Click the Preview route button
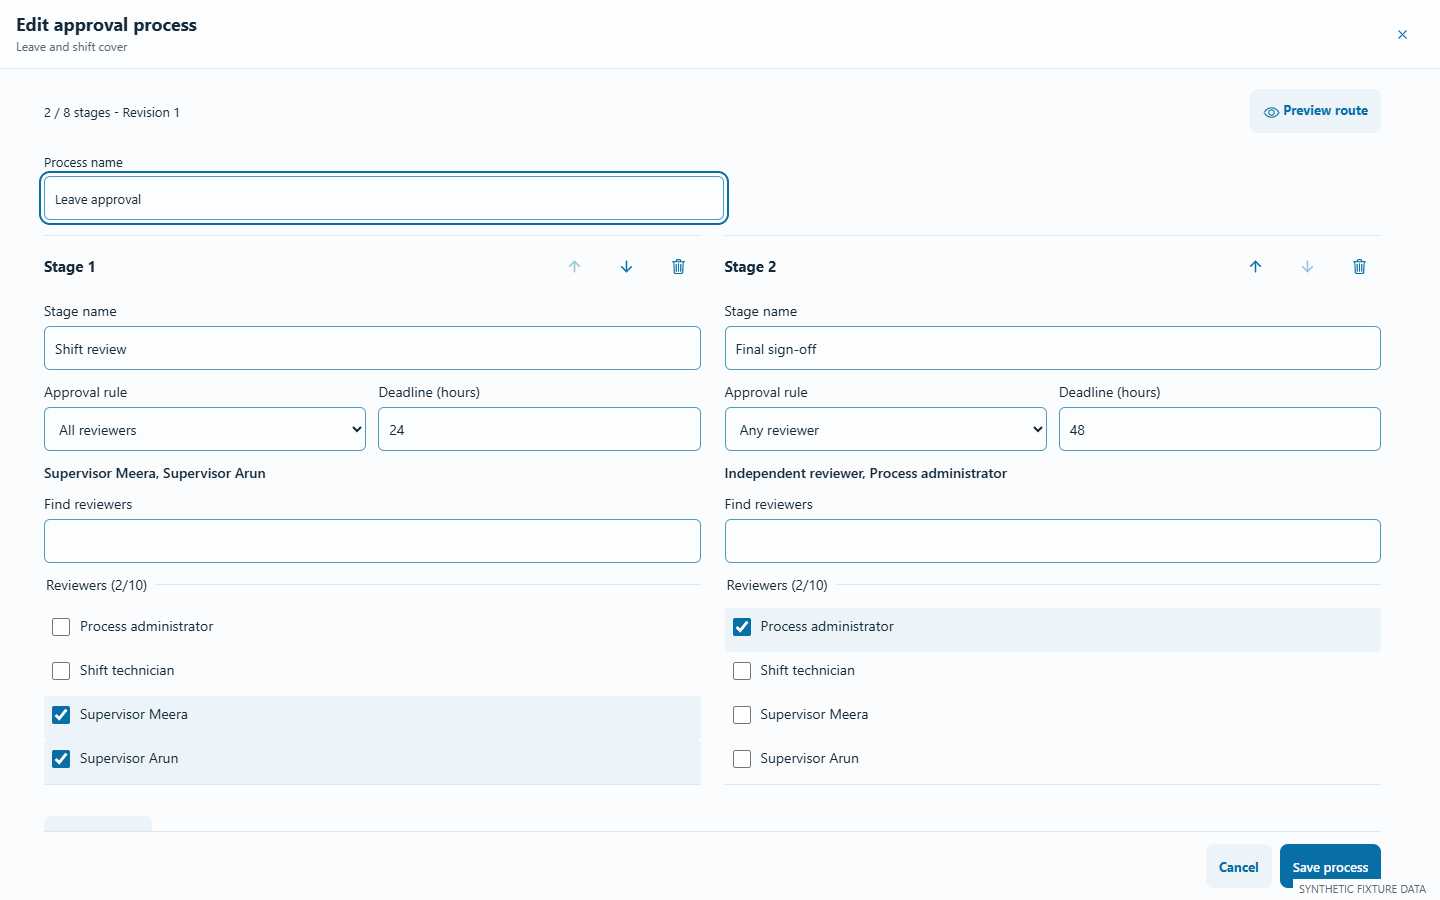 (x=1315, y=111)
